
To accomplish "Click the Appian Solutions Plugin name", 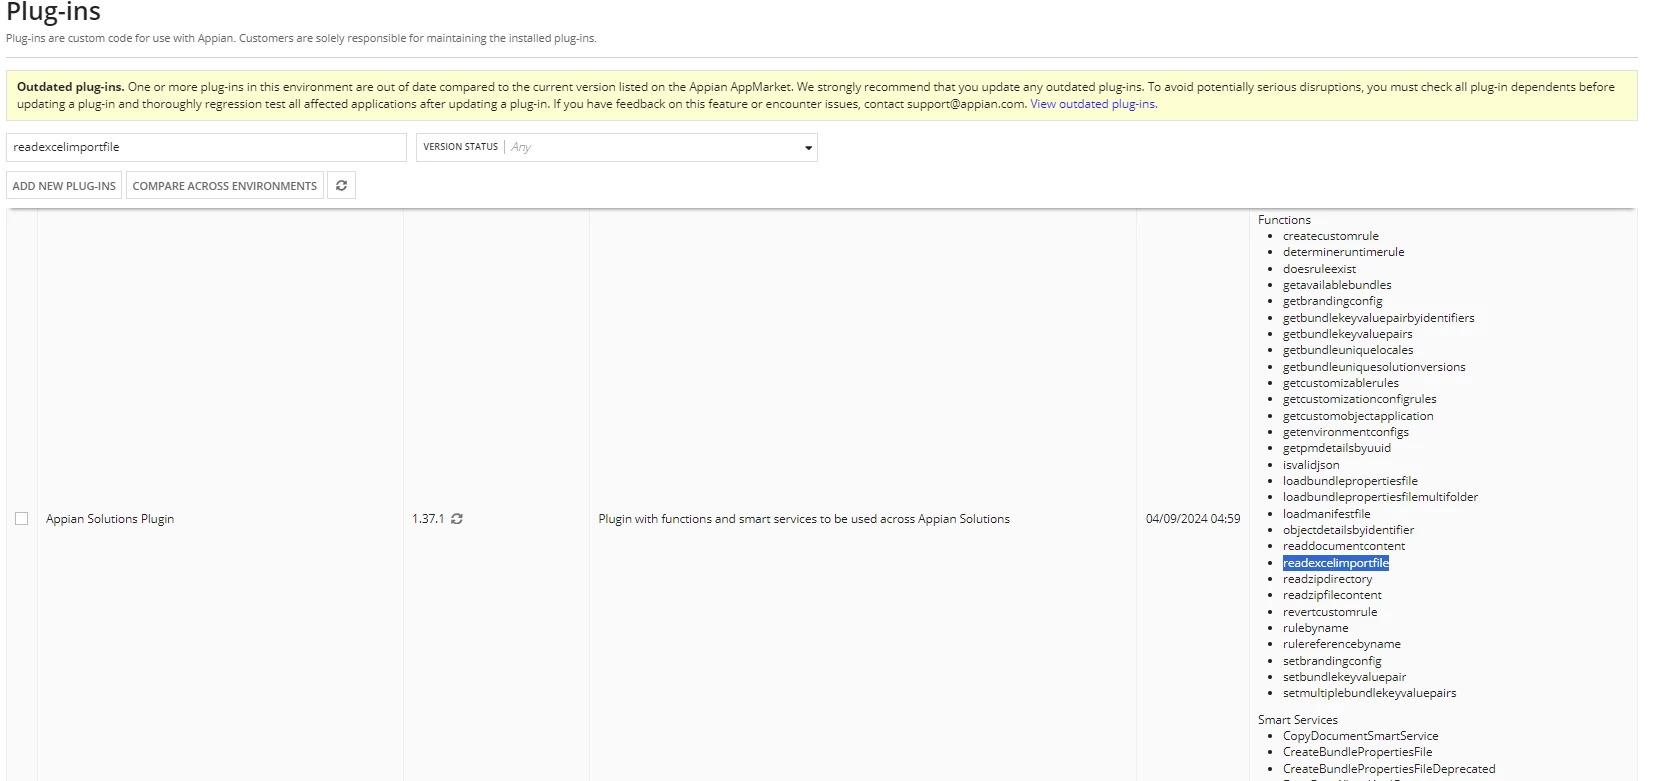I will [110, 519].
